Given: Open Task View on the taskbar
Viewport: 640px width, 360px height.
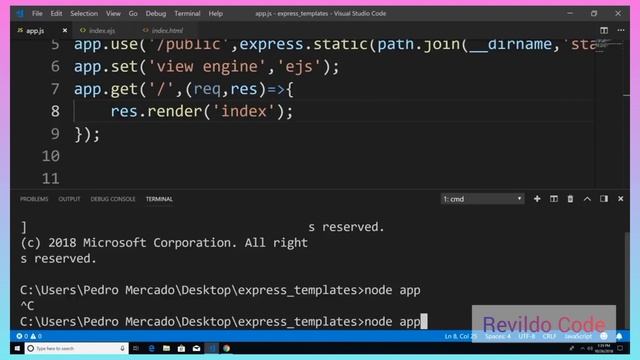Looking at the screenshot, I should tap(136, 348).
